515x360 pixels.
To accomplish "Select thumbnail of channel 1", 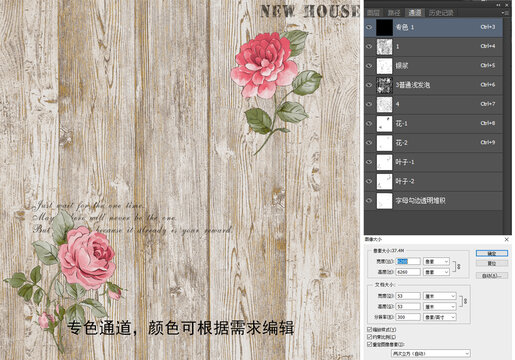I will point(384,47).
